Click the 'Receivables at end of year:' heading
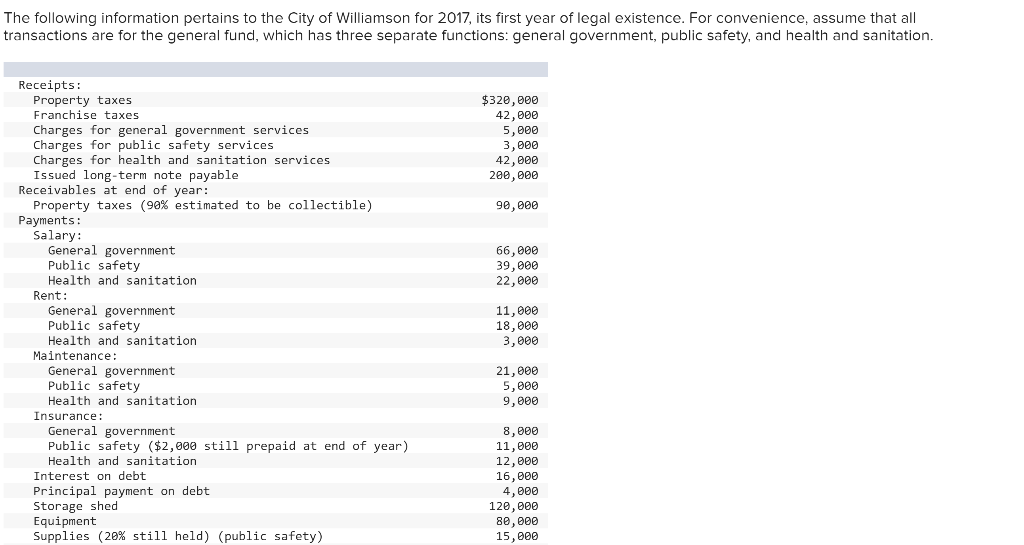 (x=114, y=190)
